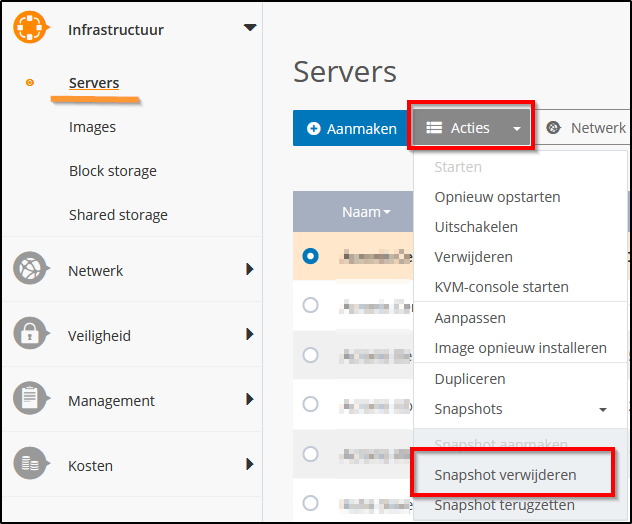
Task: Click the list icon on Acties button
Action: coord(434,128)
